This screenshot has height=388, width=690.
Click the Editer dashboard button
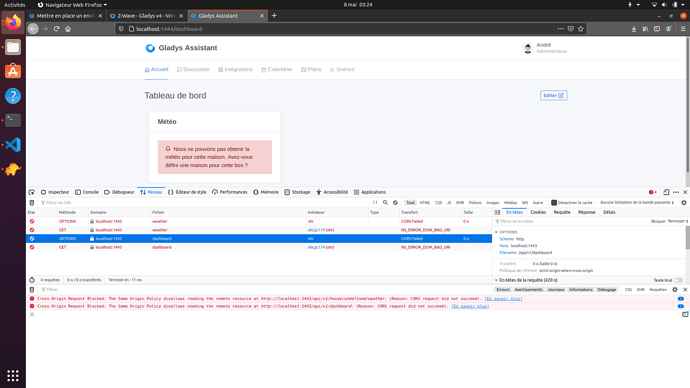coord(553,95)
